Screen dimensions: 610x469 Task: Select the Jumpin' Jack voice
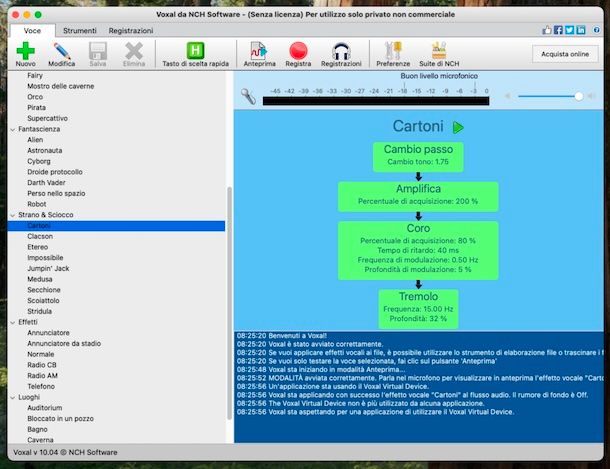pyautogui.click(x=48, y=269)
